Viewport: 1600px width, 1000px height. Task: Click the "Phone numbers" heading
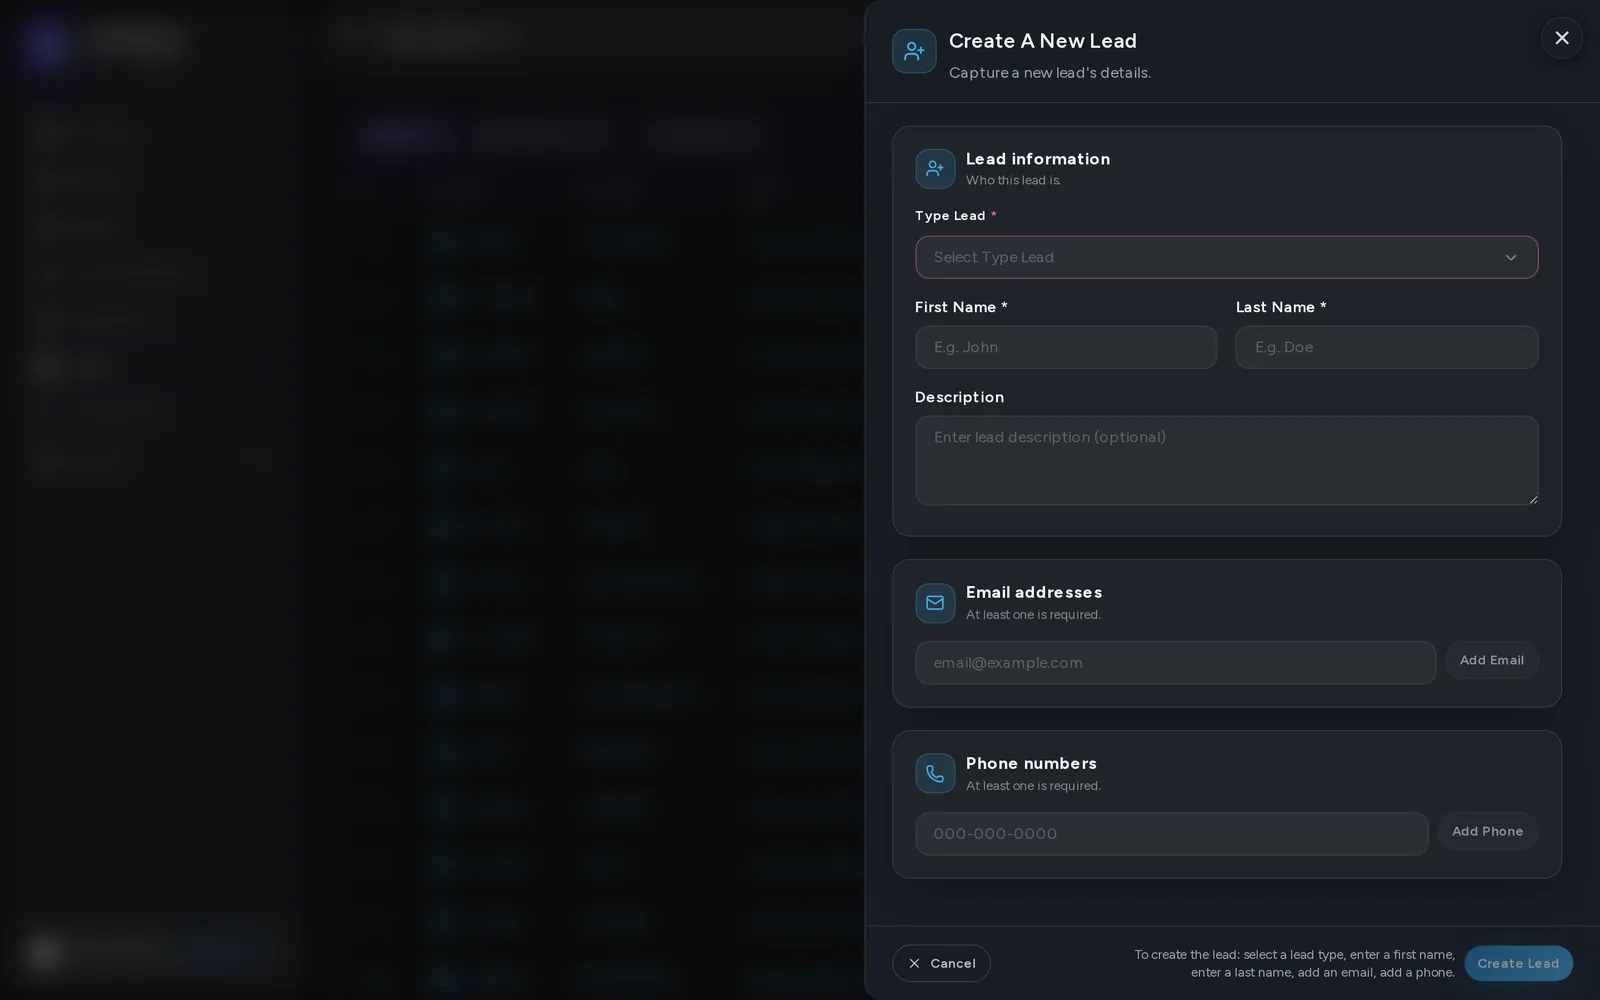[1031, 763]
